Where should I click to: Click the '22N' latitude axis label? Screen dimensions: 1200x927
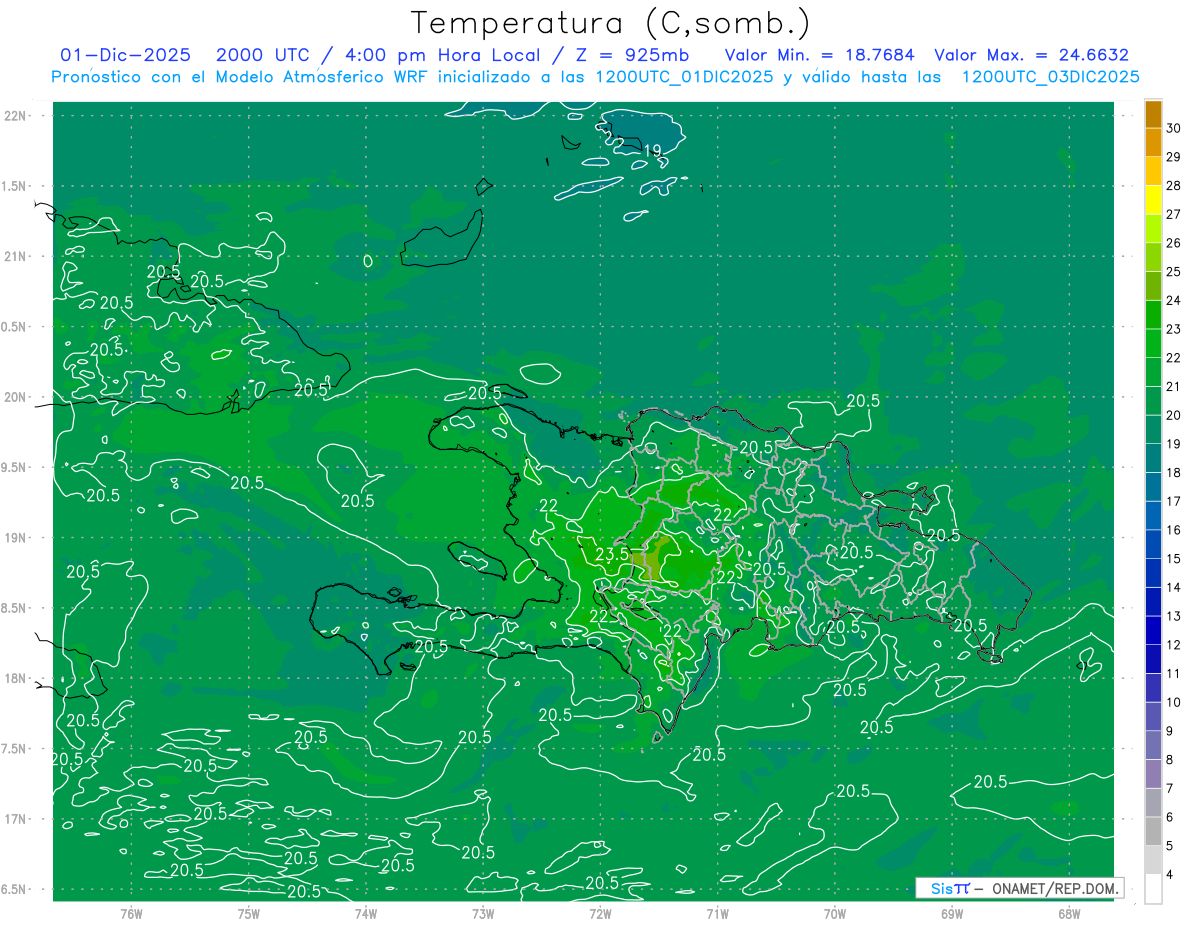pyautogui.click(x=15, y=115)
